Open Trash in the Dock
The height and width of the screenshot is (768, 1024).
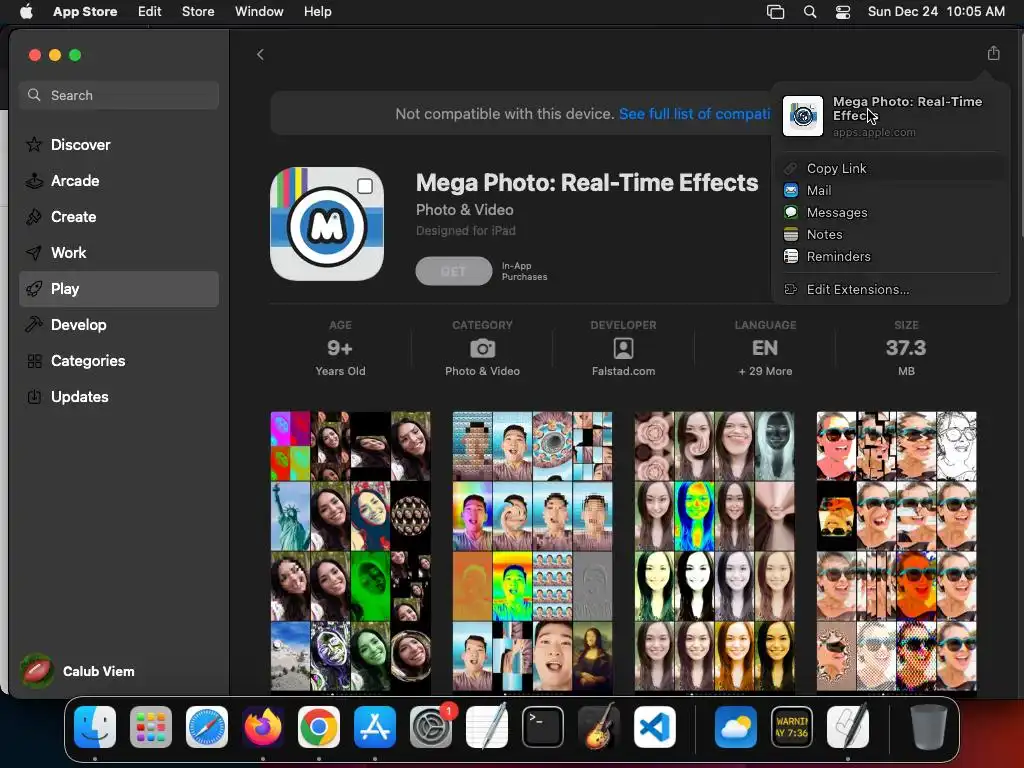click(929, 727)
